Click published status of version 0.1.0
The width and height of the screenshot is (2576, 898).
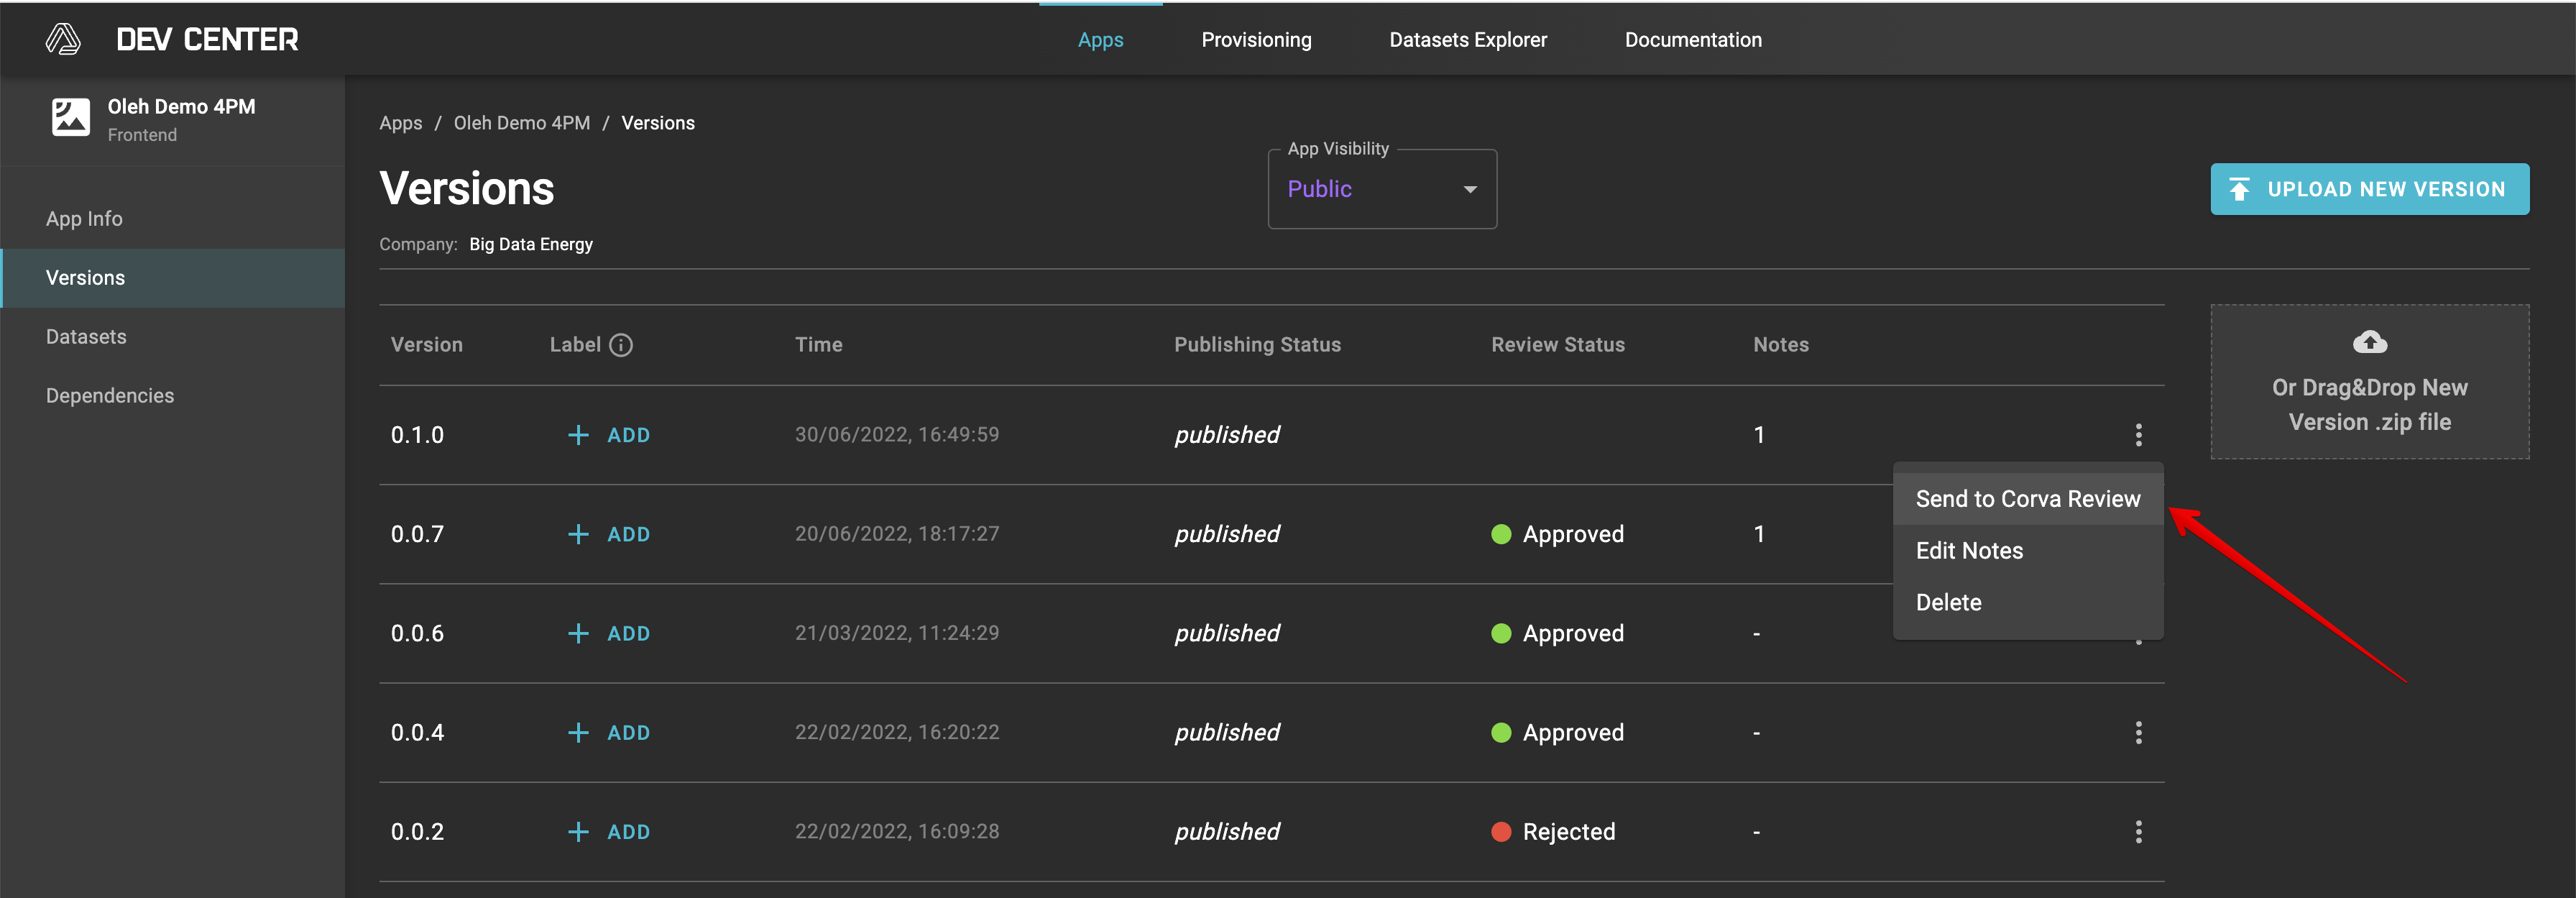click(1227, 435)
